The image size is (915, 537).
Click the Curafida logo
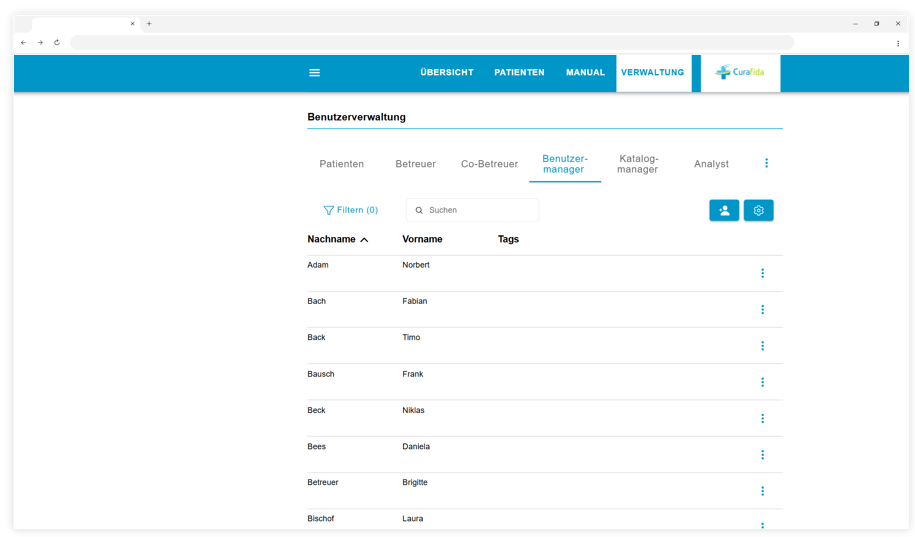point(740,72)
